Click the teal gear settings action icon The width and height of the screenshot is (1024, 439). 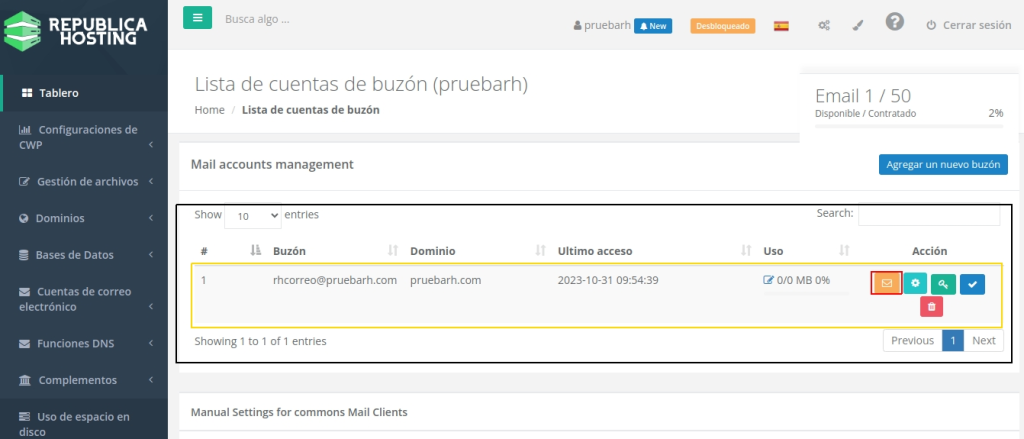pos(915,284)
